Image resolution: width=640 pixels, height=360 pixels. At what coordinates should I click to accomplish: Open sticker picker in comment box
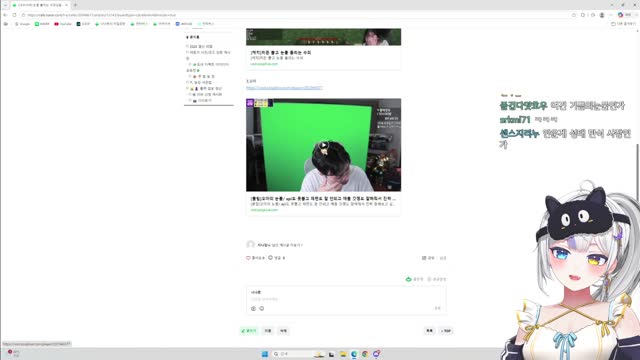click(262, 309)
